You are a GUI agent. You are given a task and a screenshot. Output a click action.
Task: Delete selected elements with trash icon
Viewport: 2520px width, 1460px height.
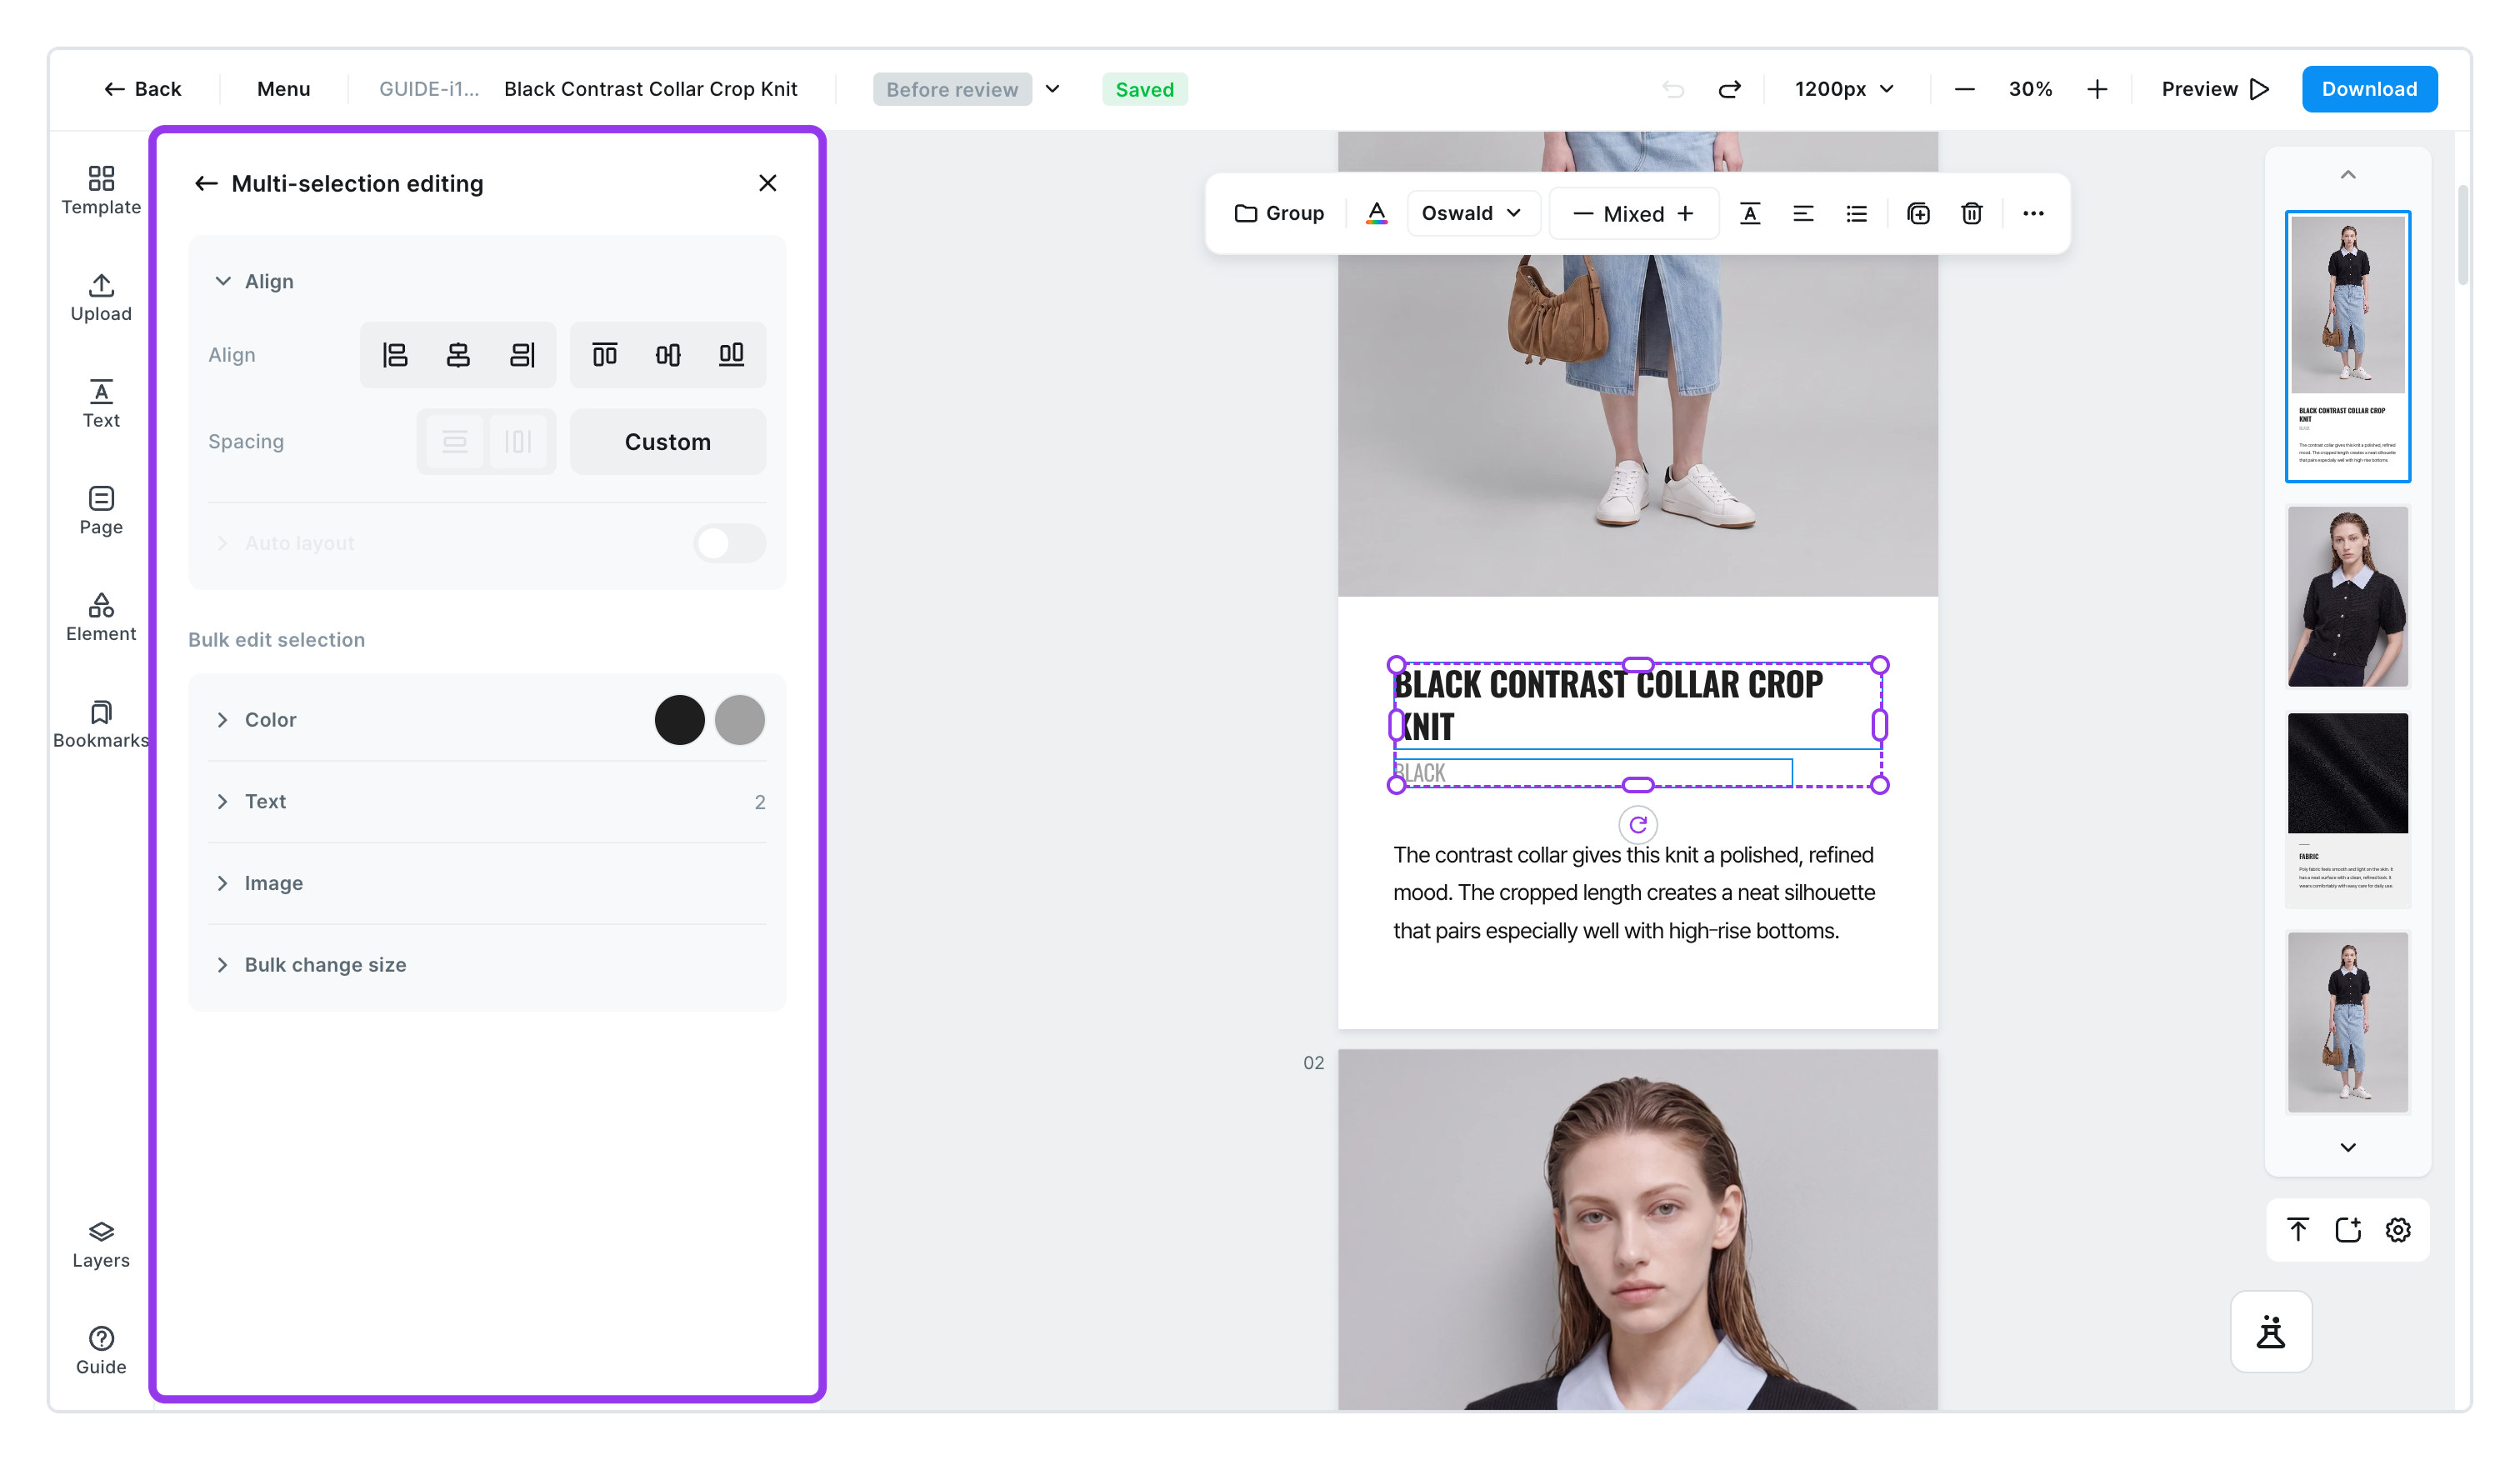[1972, 213]
